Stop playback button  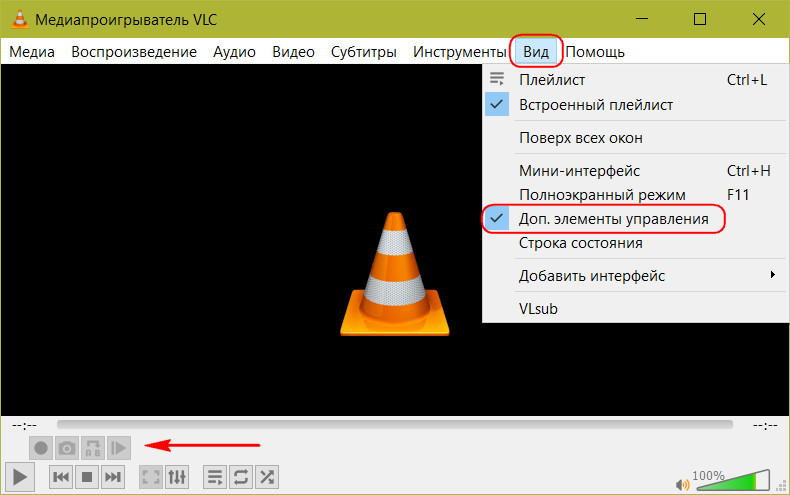coord(87,476)
